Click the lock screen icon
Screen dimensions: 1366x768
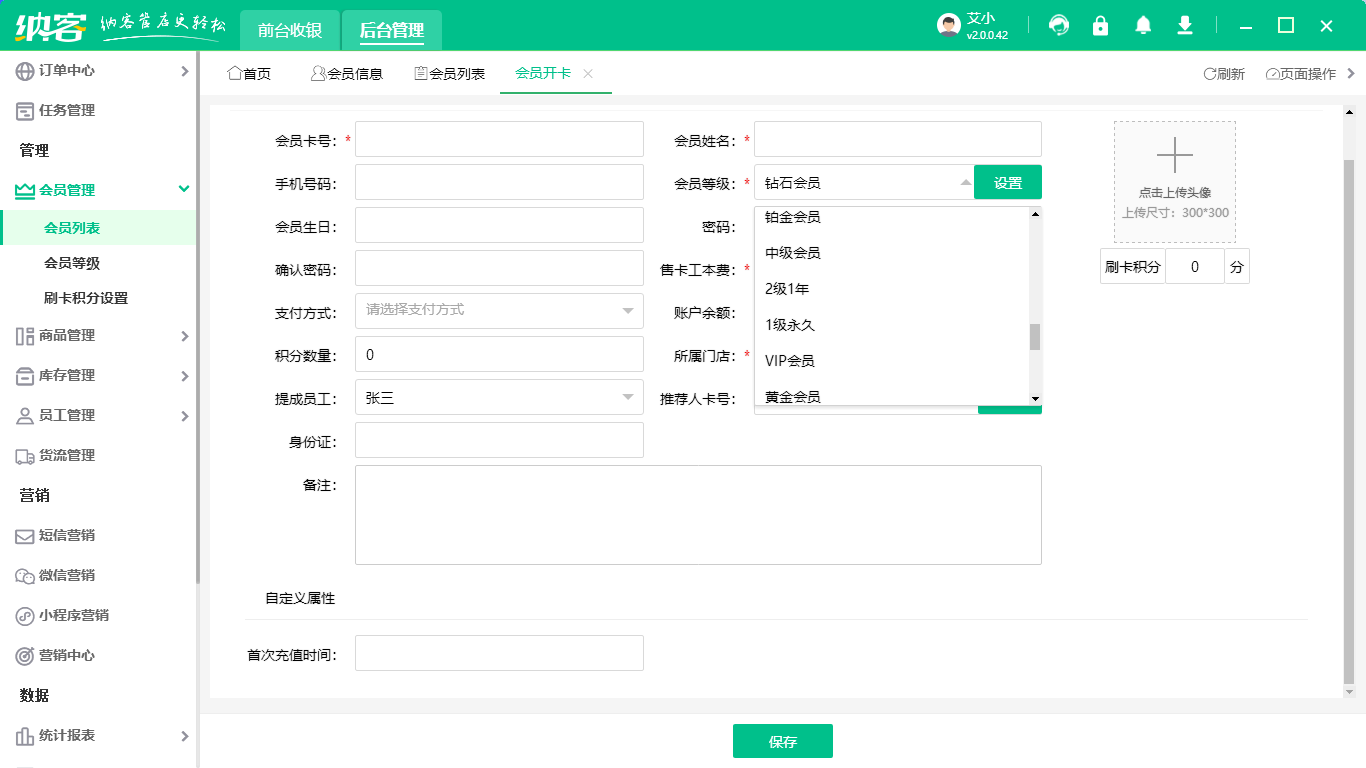click(1100, 25)
